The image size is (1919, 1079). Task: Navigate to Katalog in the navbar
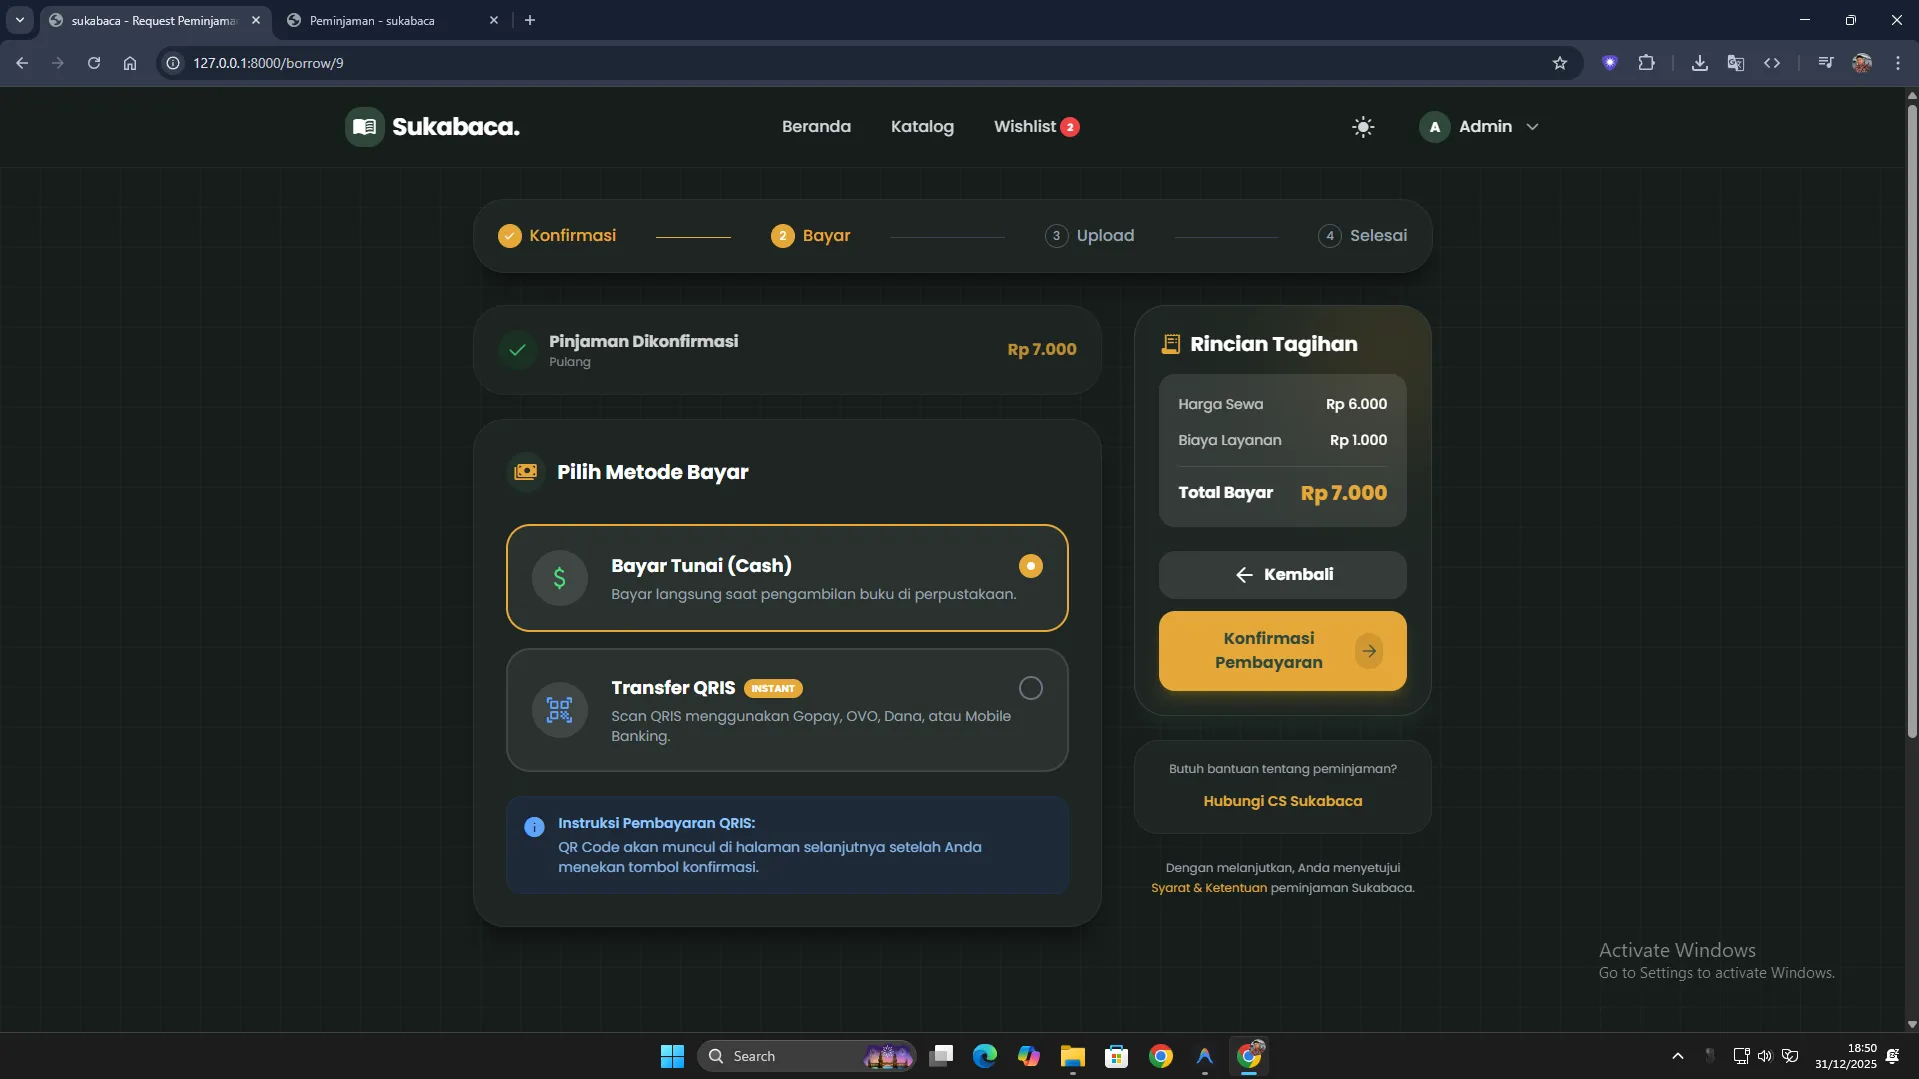point(922,127)
